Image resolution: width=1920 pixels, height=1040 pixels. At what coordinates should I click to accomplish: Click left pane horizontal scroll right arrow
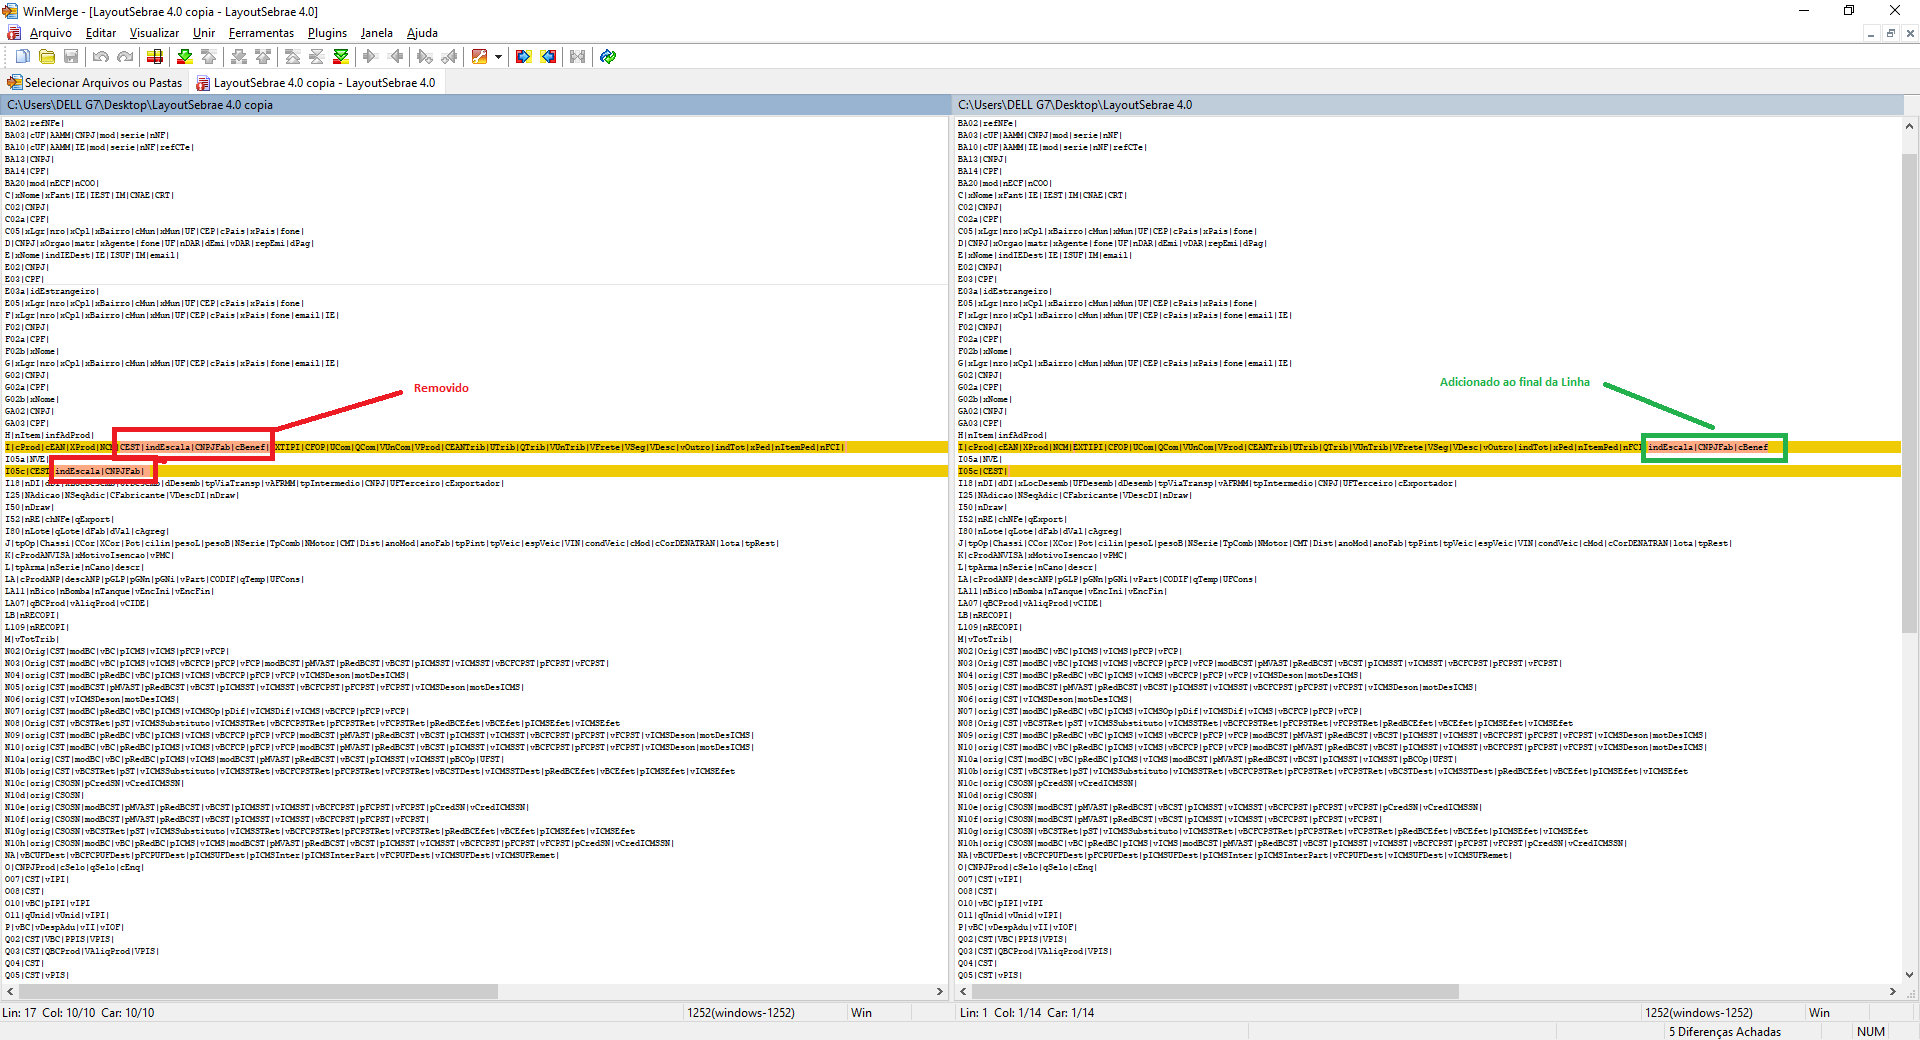939,991
